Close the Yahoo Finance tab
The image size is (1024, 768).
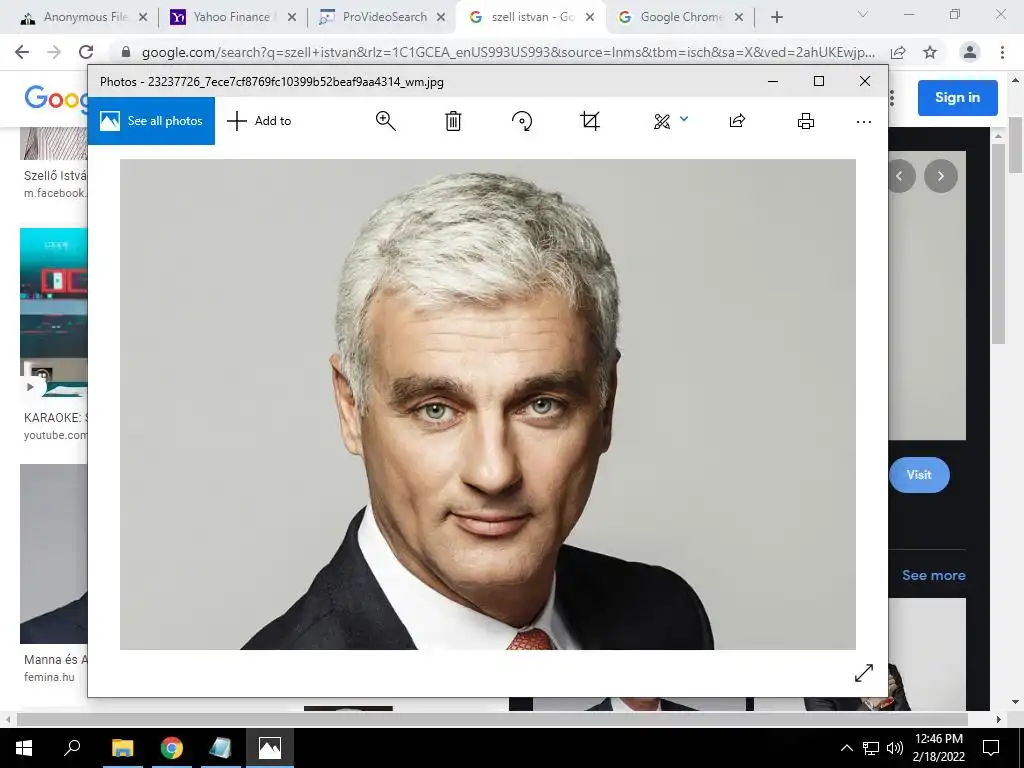pos(292,18)
